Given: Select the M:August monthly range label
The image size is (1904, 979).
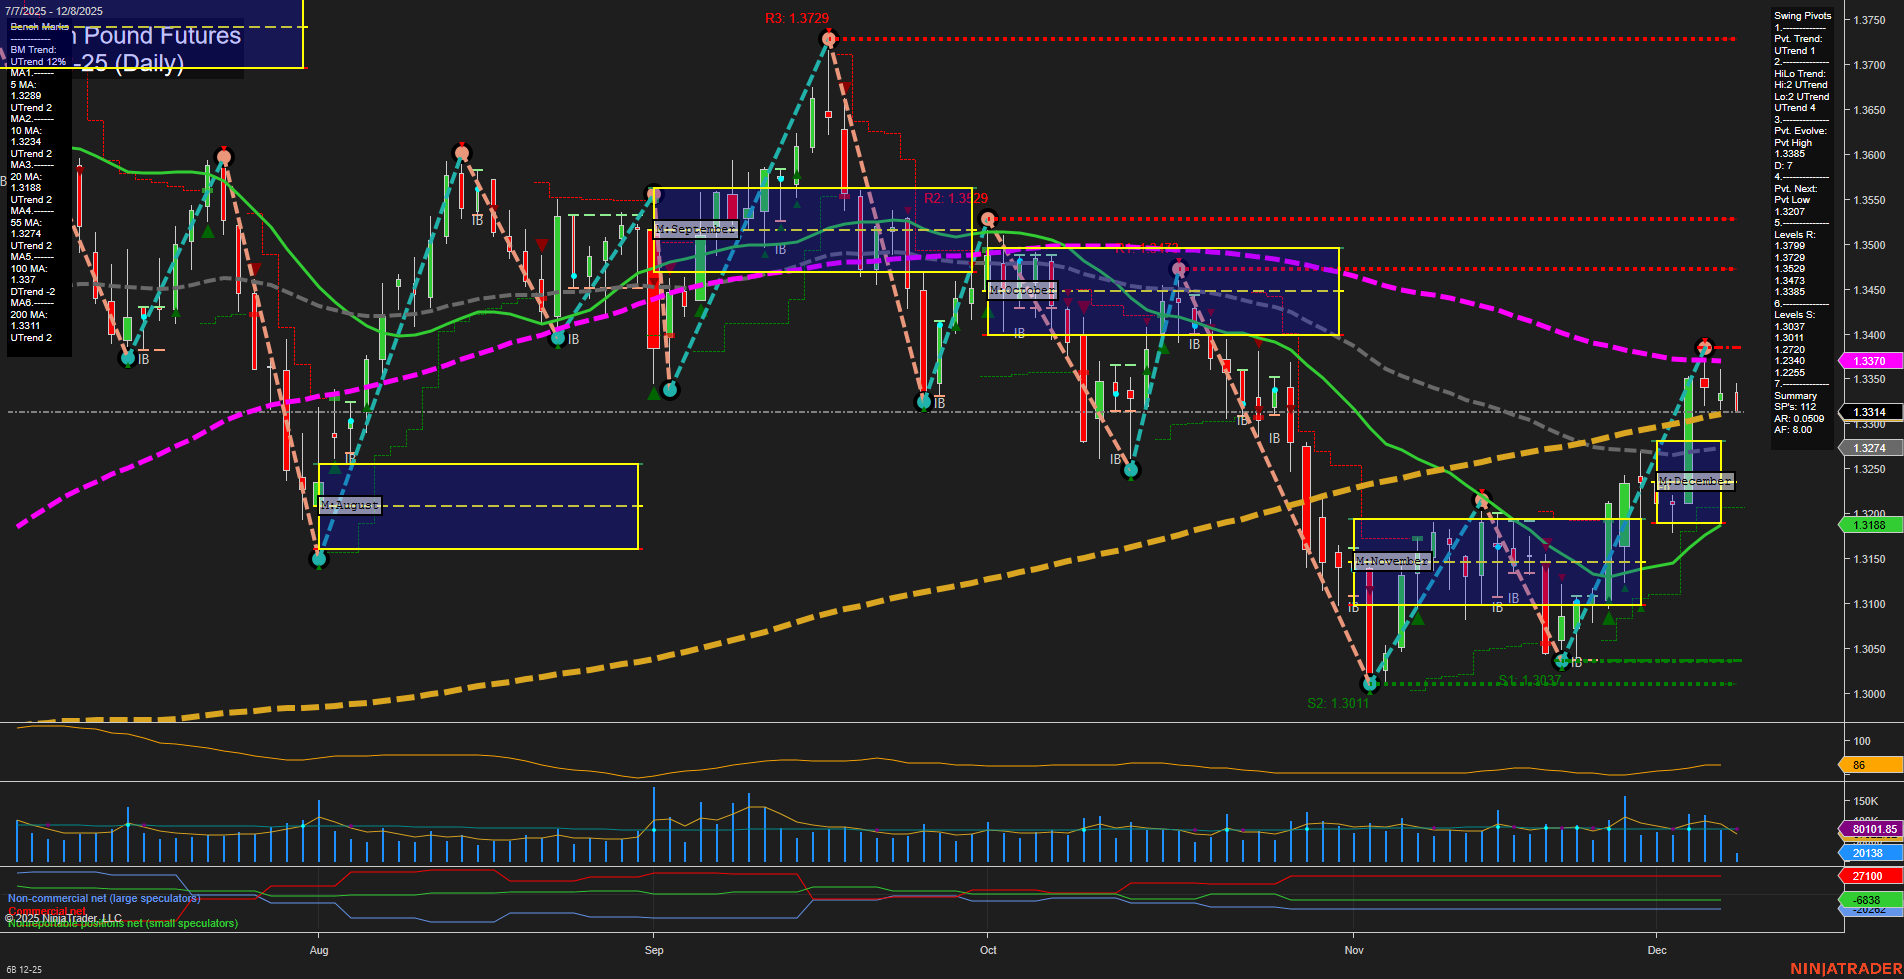Looking at the screenshot, I should point(348,504).
